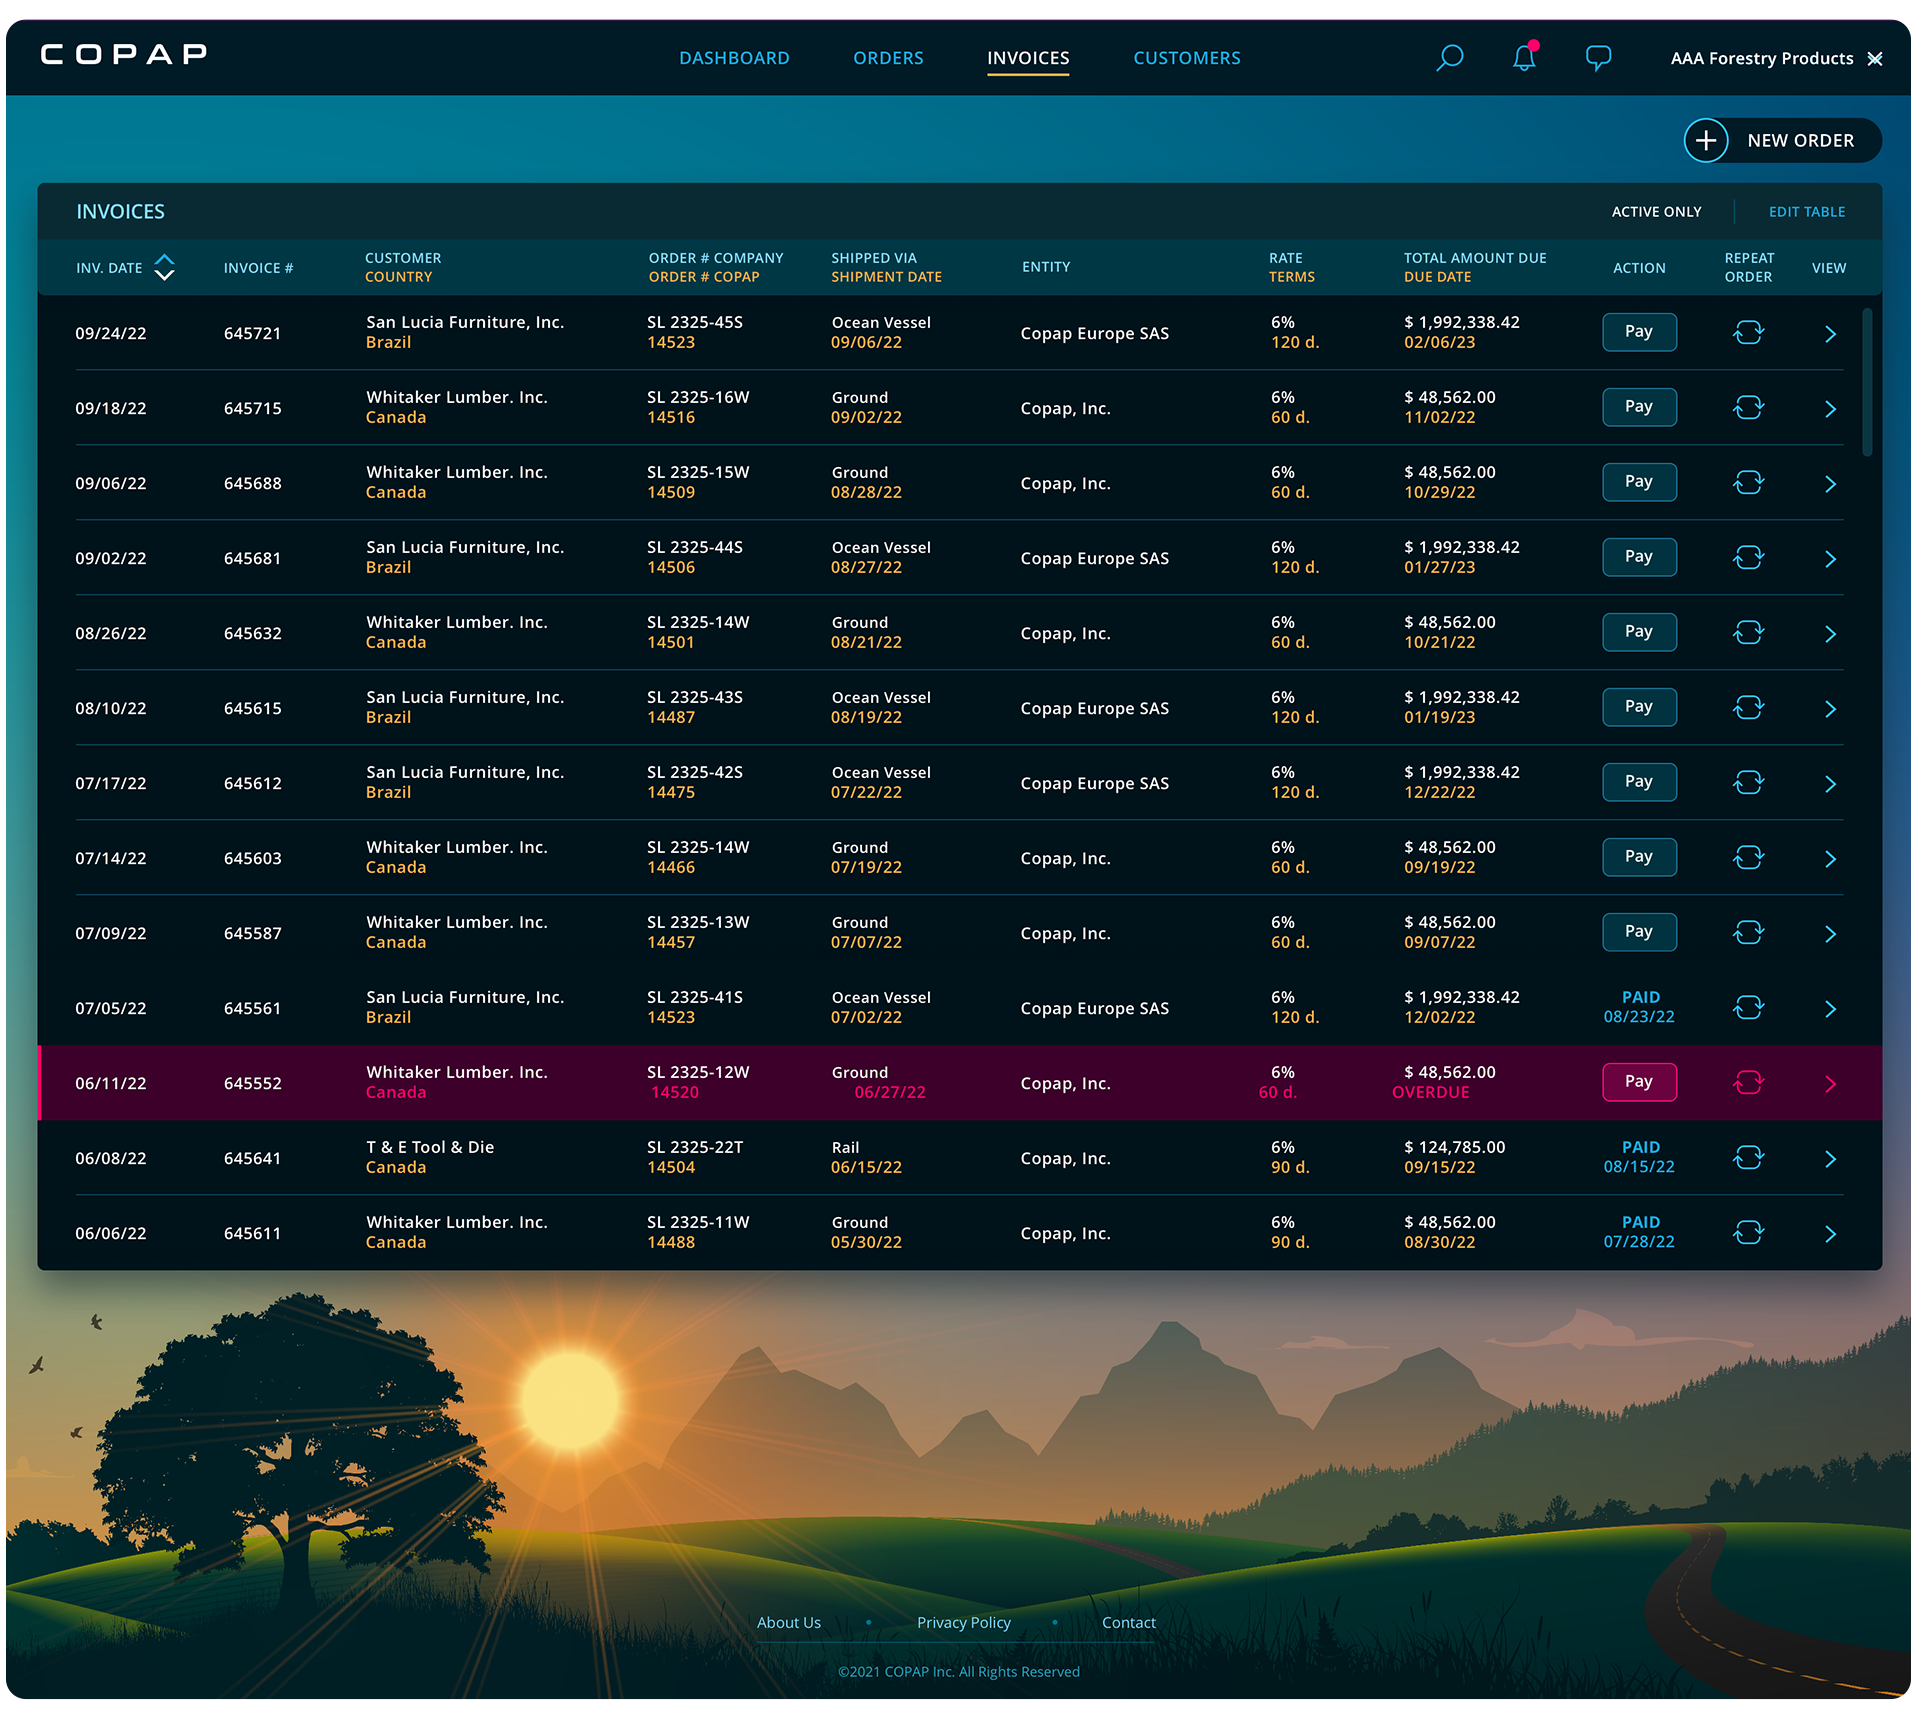The image size is (1920, 1720).
Task: Switch to the Orders tab
Action: 888,58
